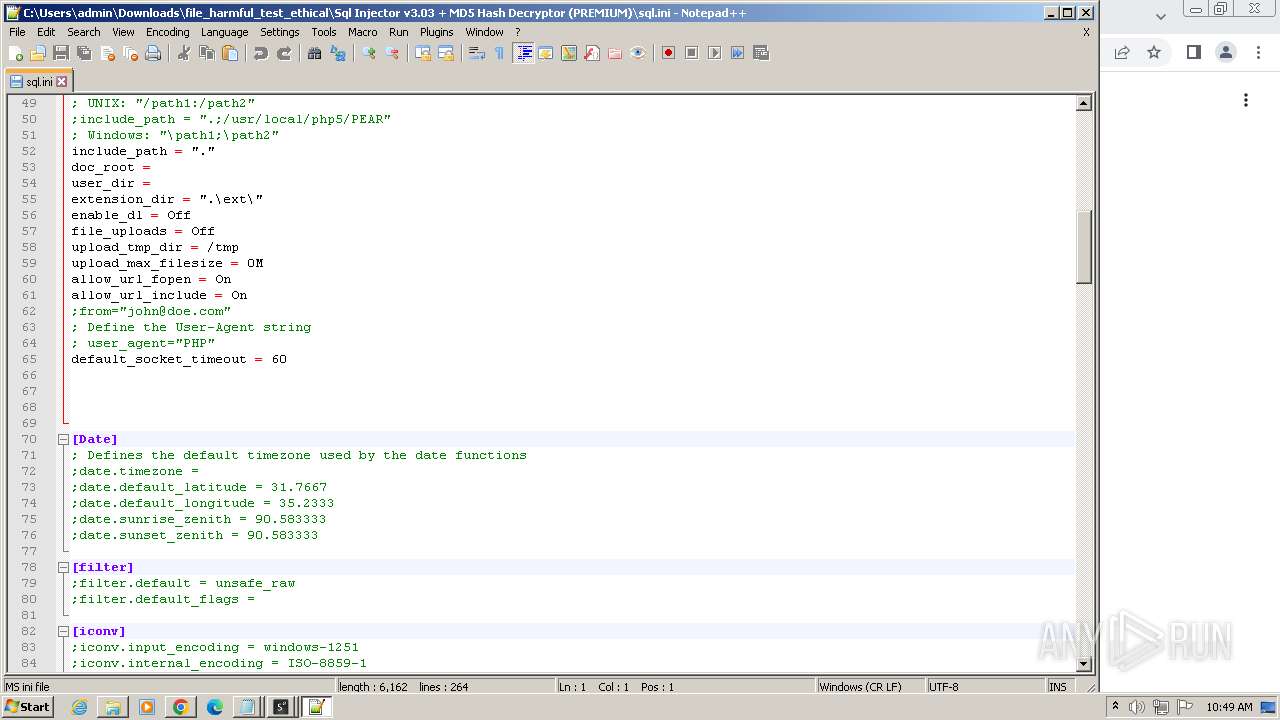Open the Search menu
The image size is (1280, 720).
pos(84,32)
